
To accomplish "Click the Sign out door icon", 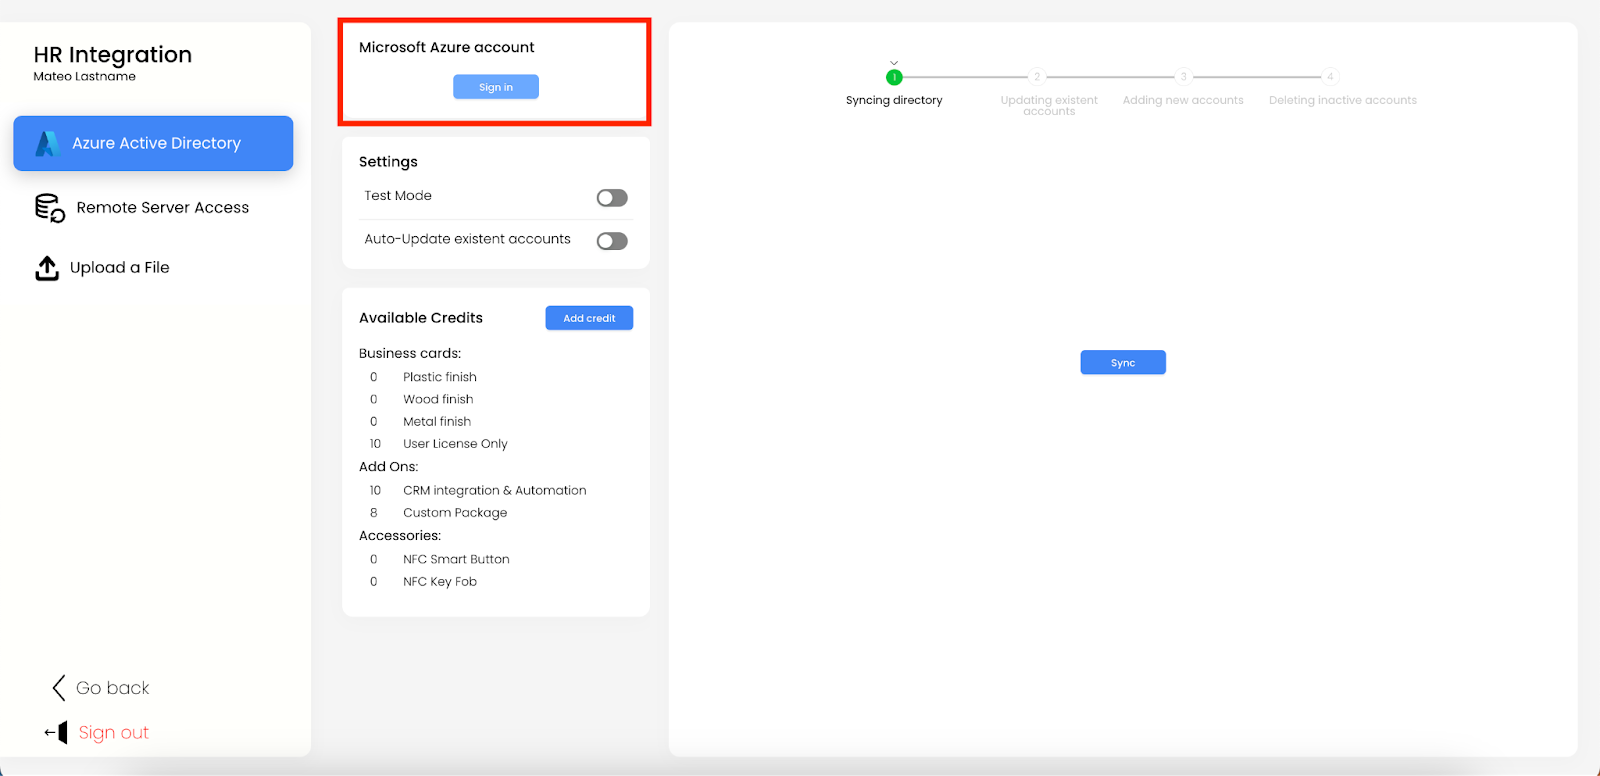I will point(57,733).
